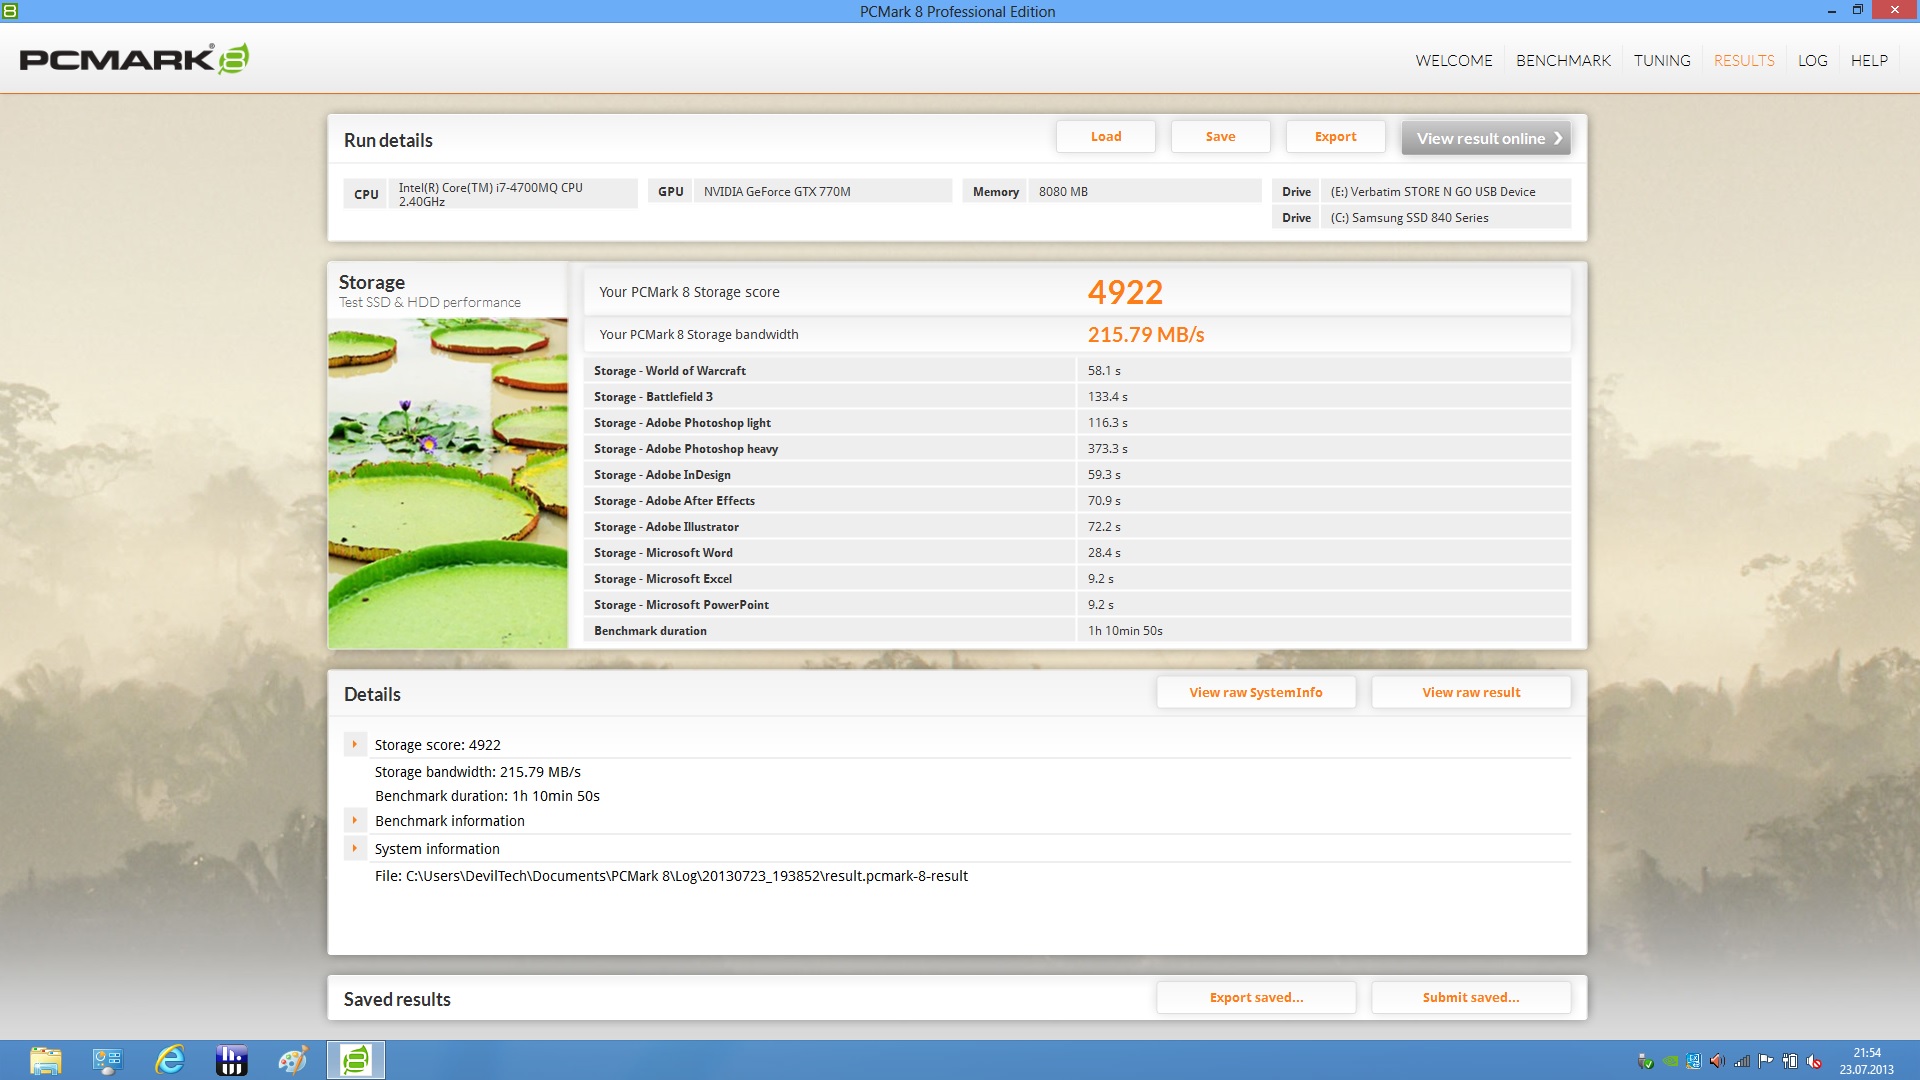Select the Storage - Microsoft Word row

1077,553
